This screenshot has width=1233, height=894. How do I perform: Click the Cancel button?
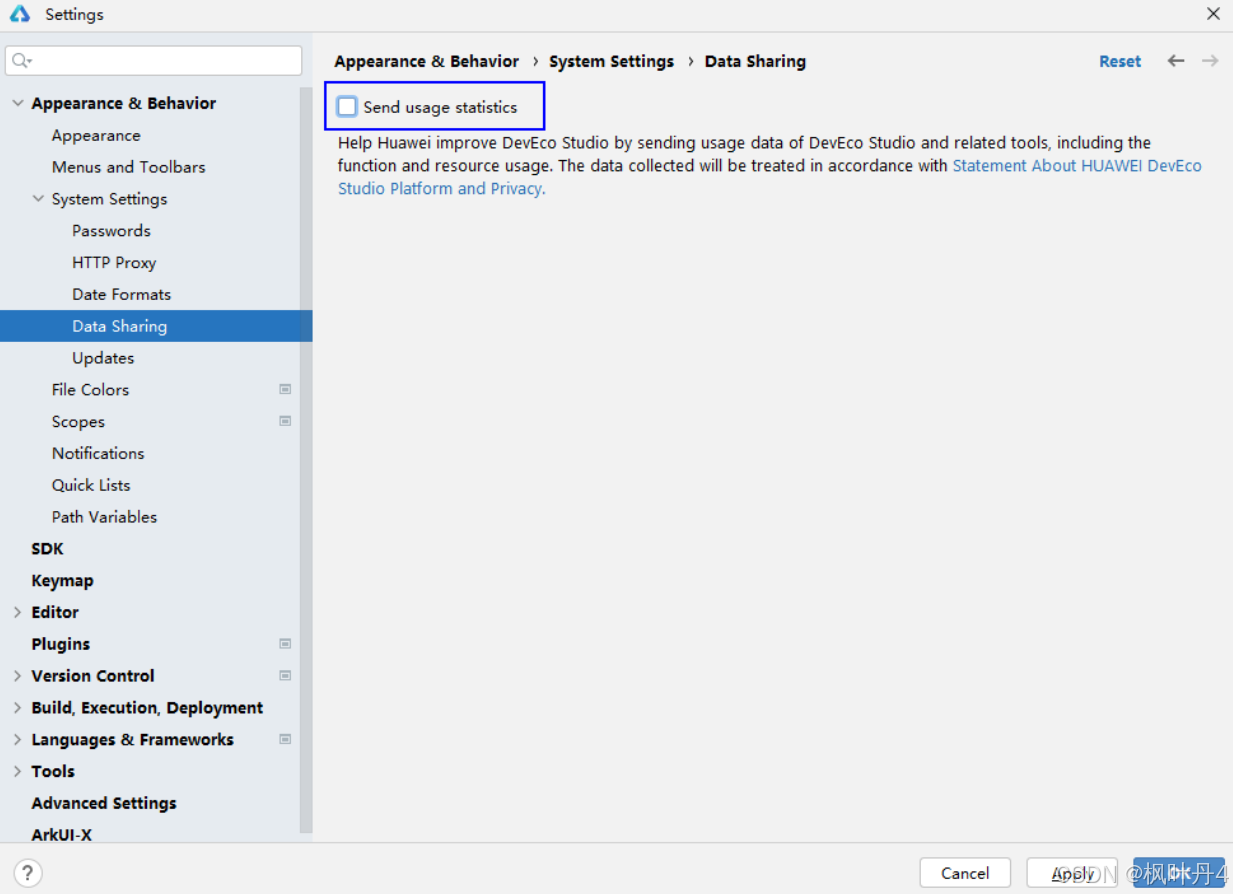(965, 873)
